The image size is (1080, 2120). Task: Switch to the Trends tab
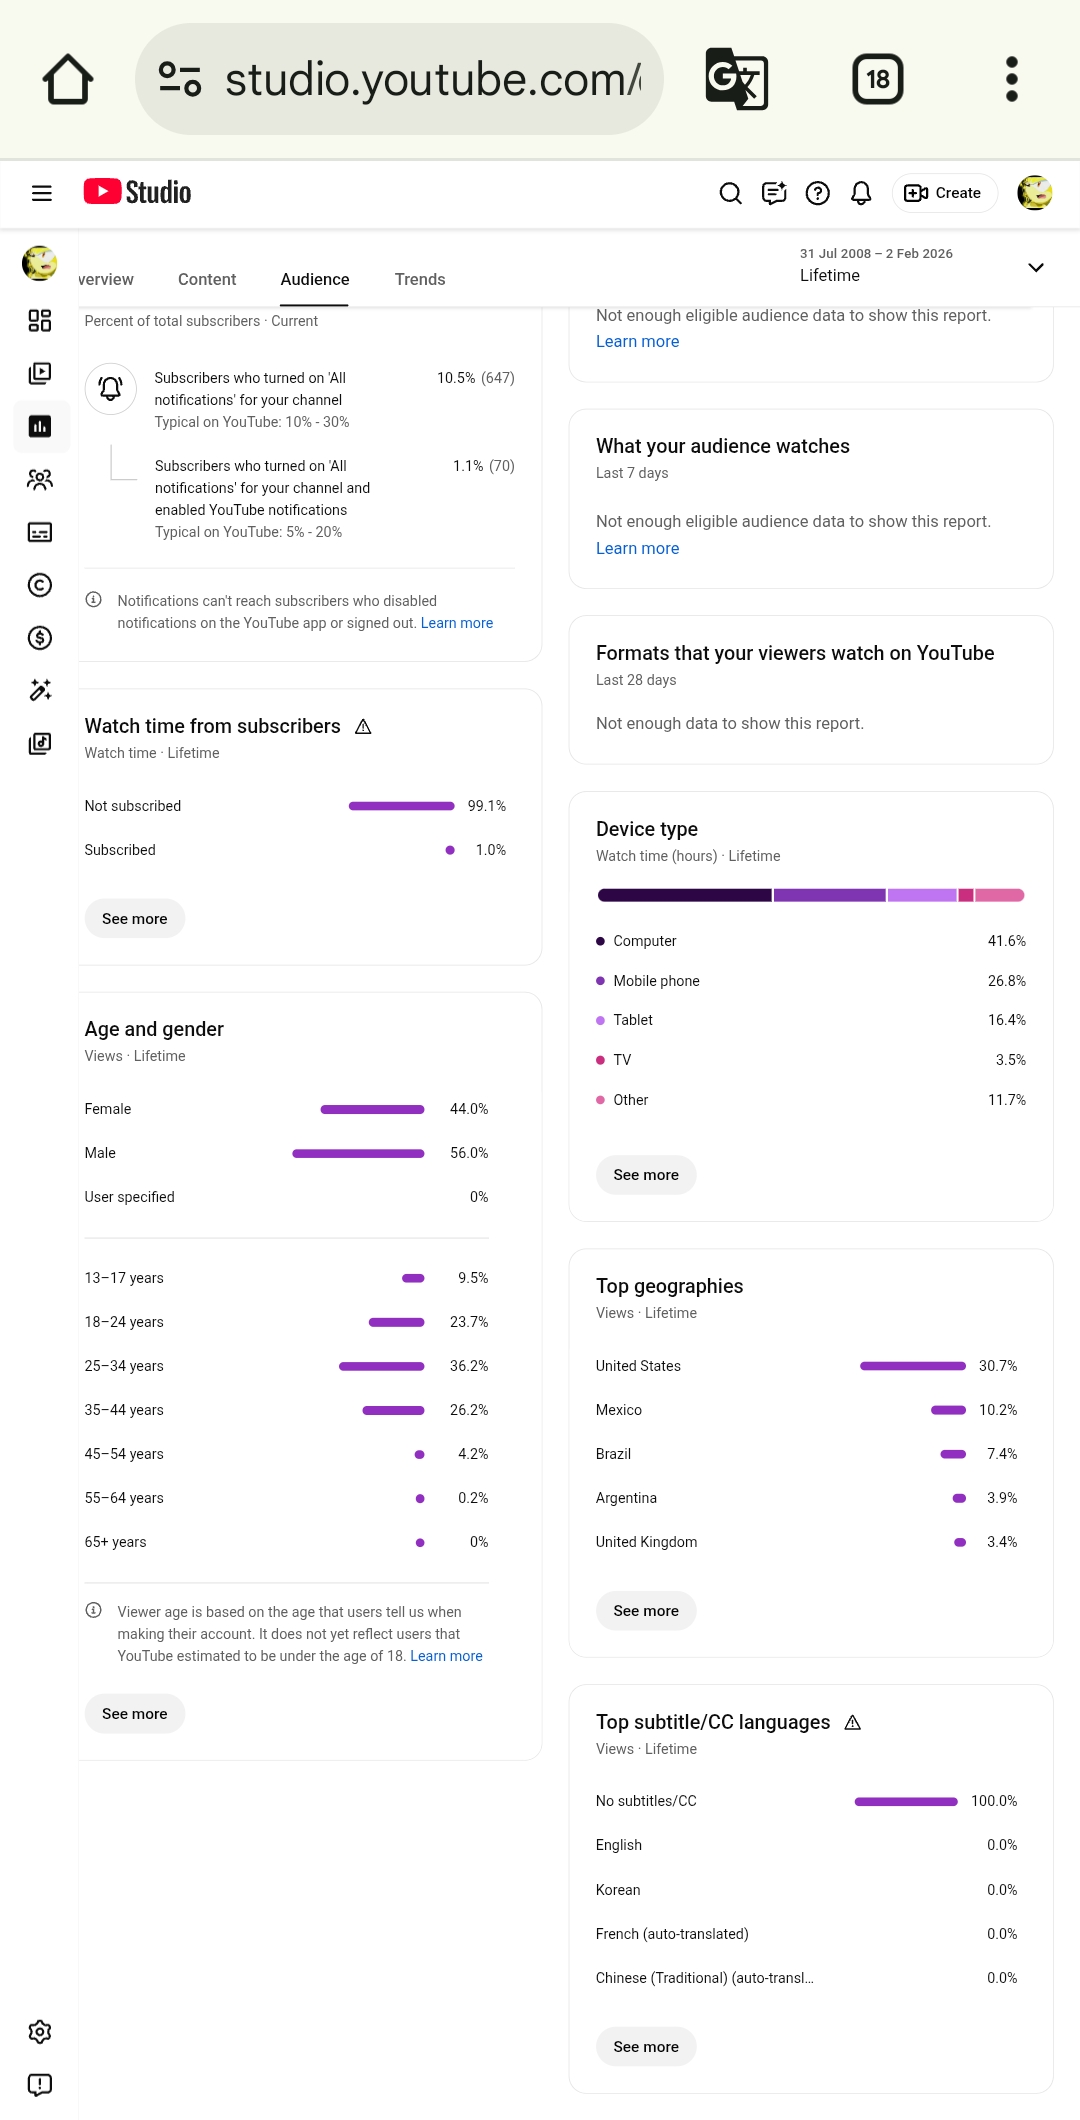pyautogui.click(x=420, y=279)
